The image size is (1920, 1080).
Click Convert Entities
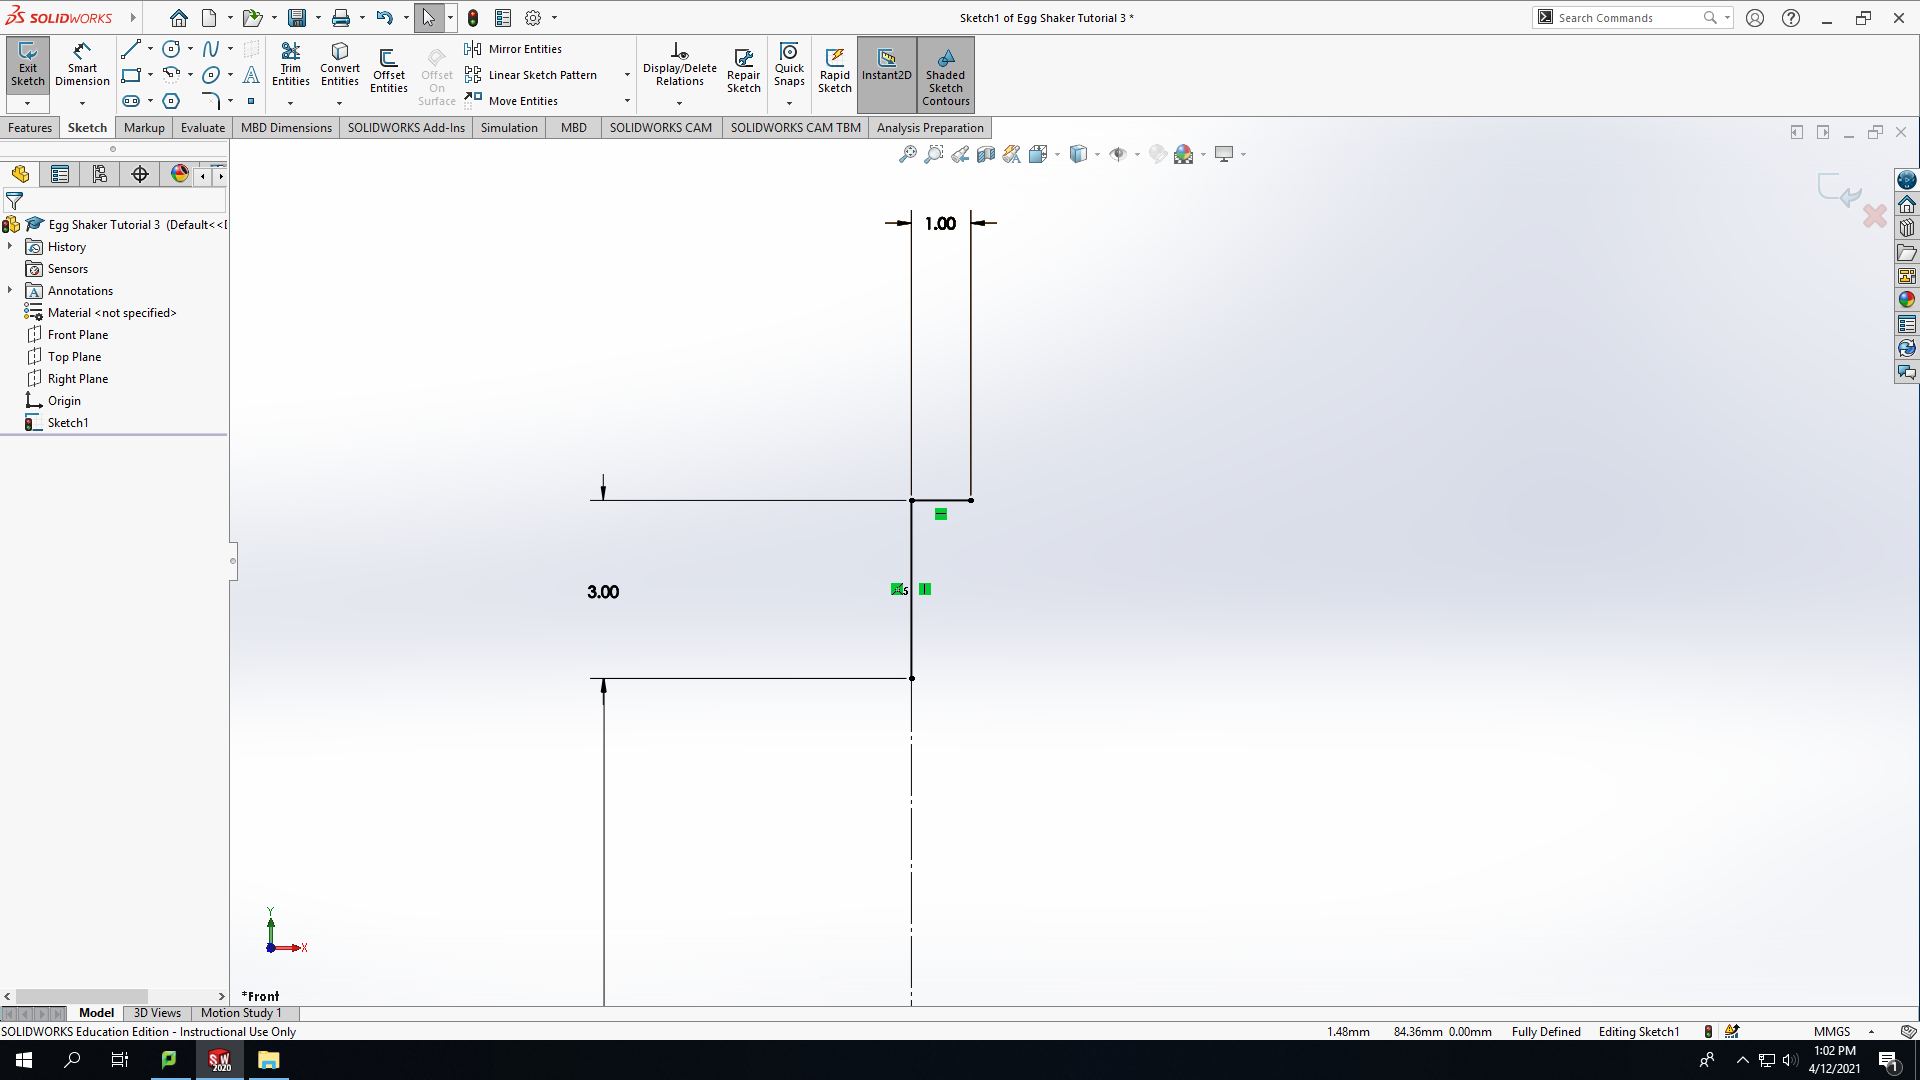pyautogui.click(x=340, y=64)
